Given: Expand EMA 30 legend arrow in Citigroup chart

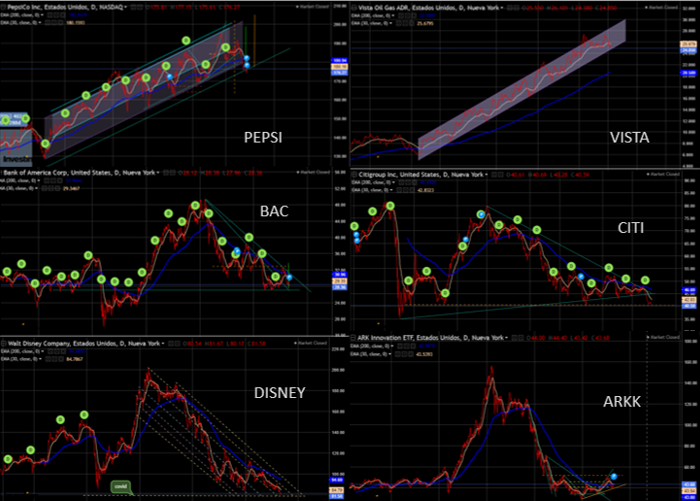Looking at the screenshot, I should [x=391, y=190].
